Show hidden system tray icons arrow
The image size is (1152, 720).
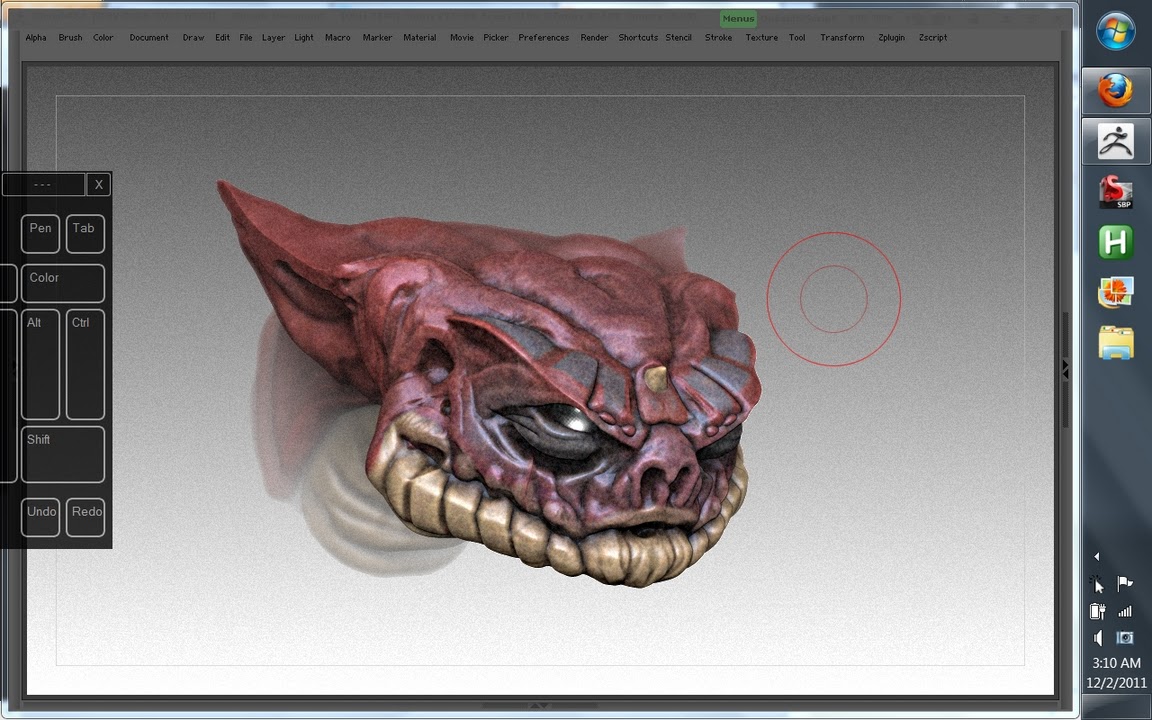point(1097,557)
